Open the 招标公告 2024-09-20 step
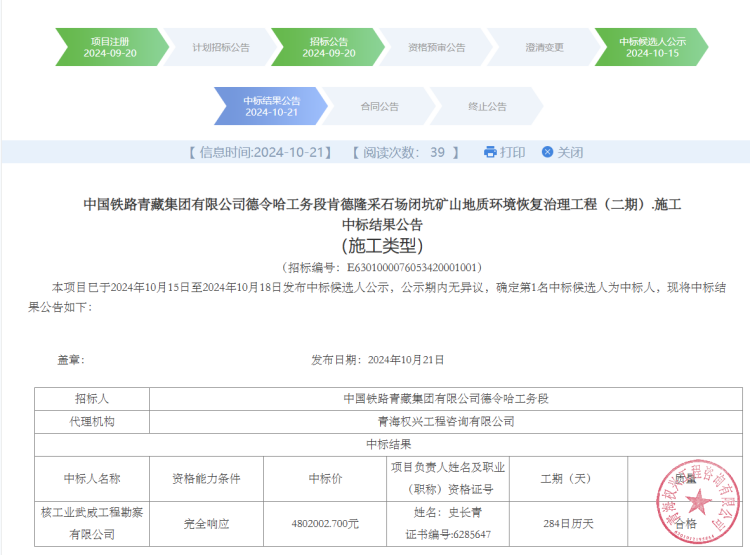750x555 pixels. click(x=328, y=47)
